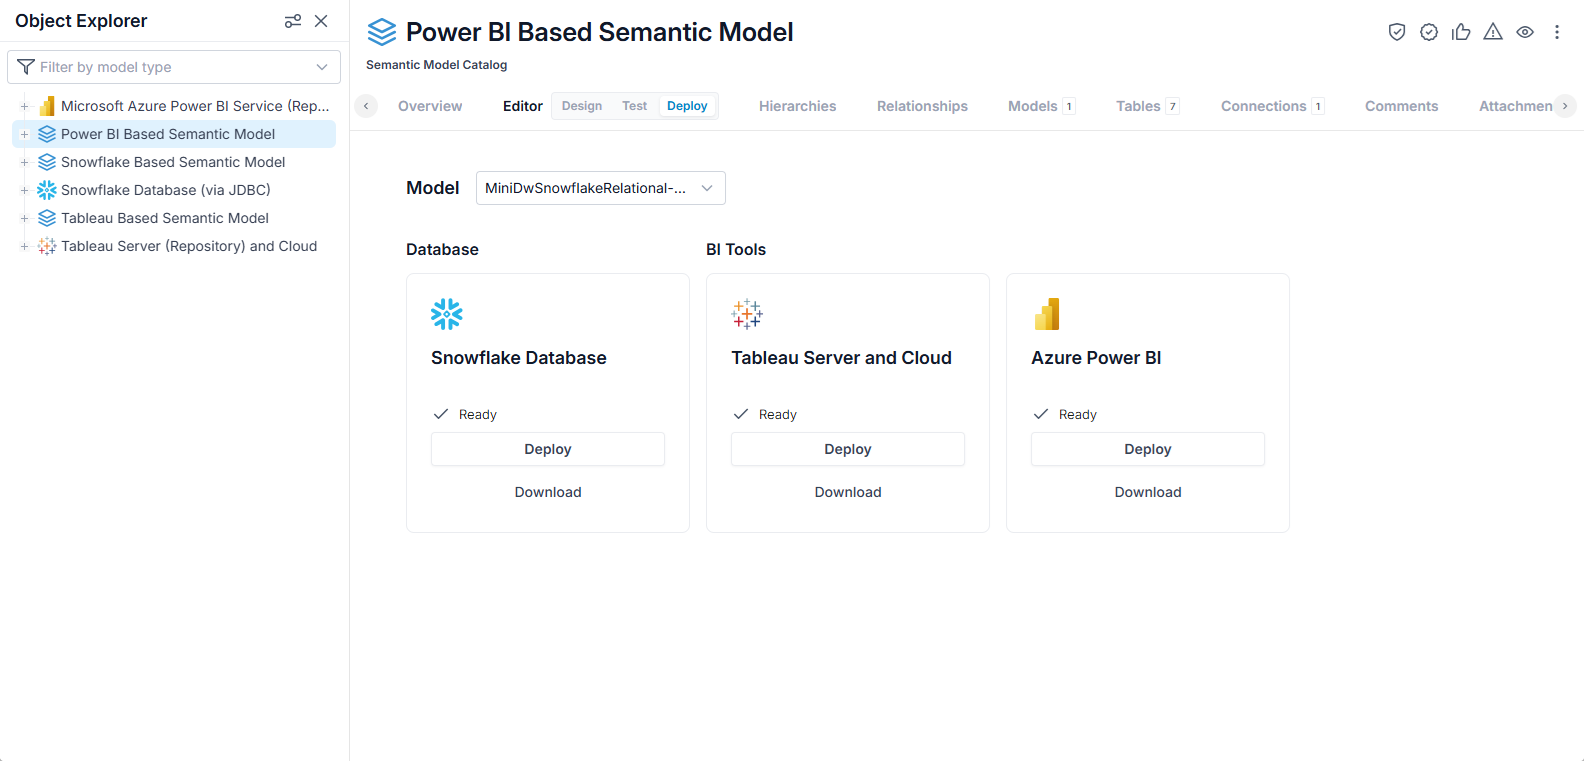Open the Model MiniDwSnowflakeRelational dropdown
Image resolution: width=1584 pixels, height=761 pixels.
(601, 188)
